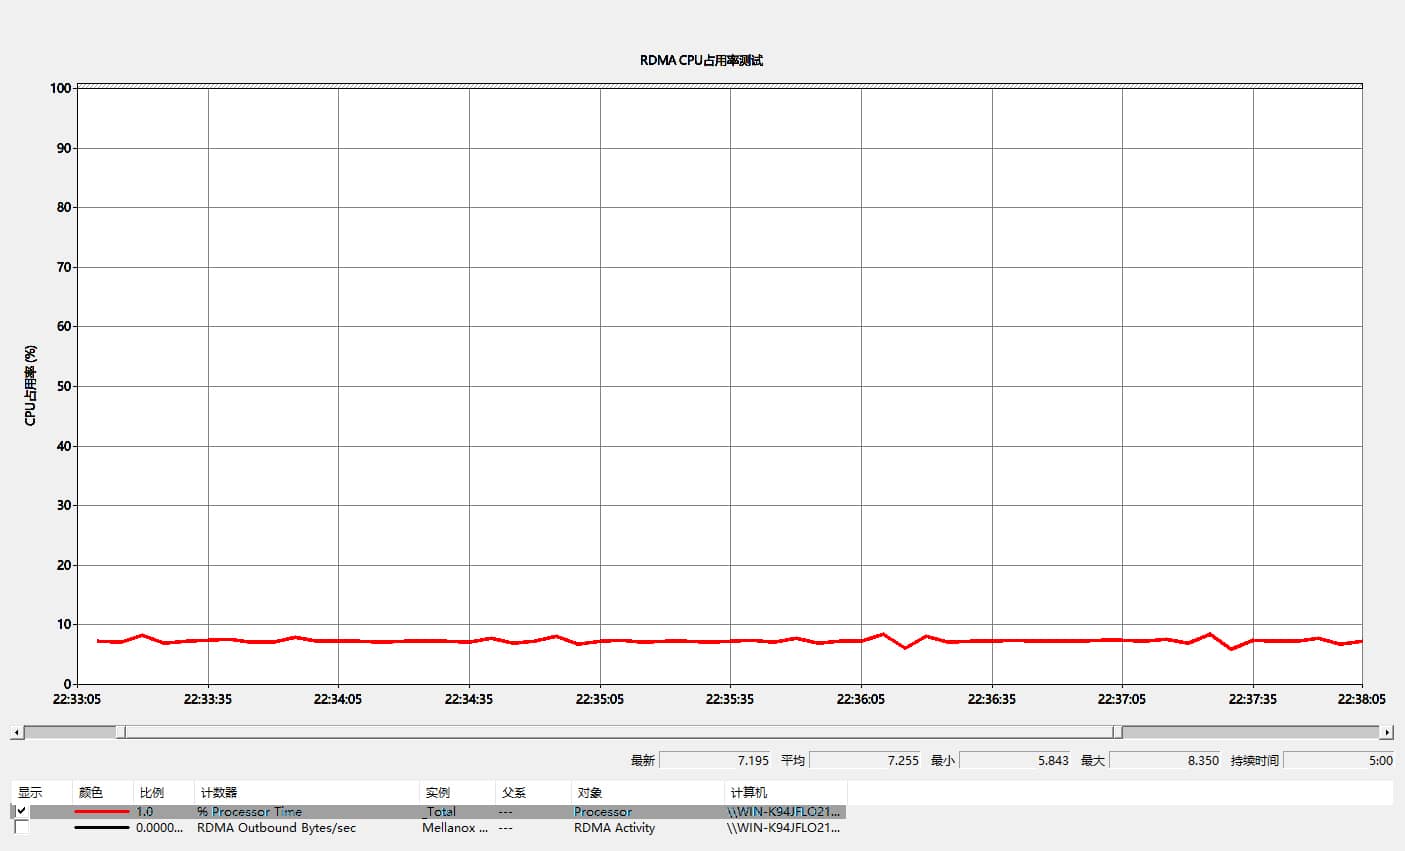Select the % Processor Time counter name
Viewport: 1405px width, 851px height.
(249, 812)
